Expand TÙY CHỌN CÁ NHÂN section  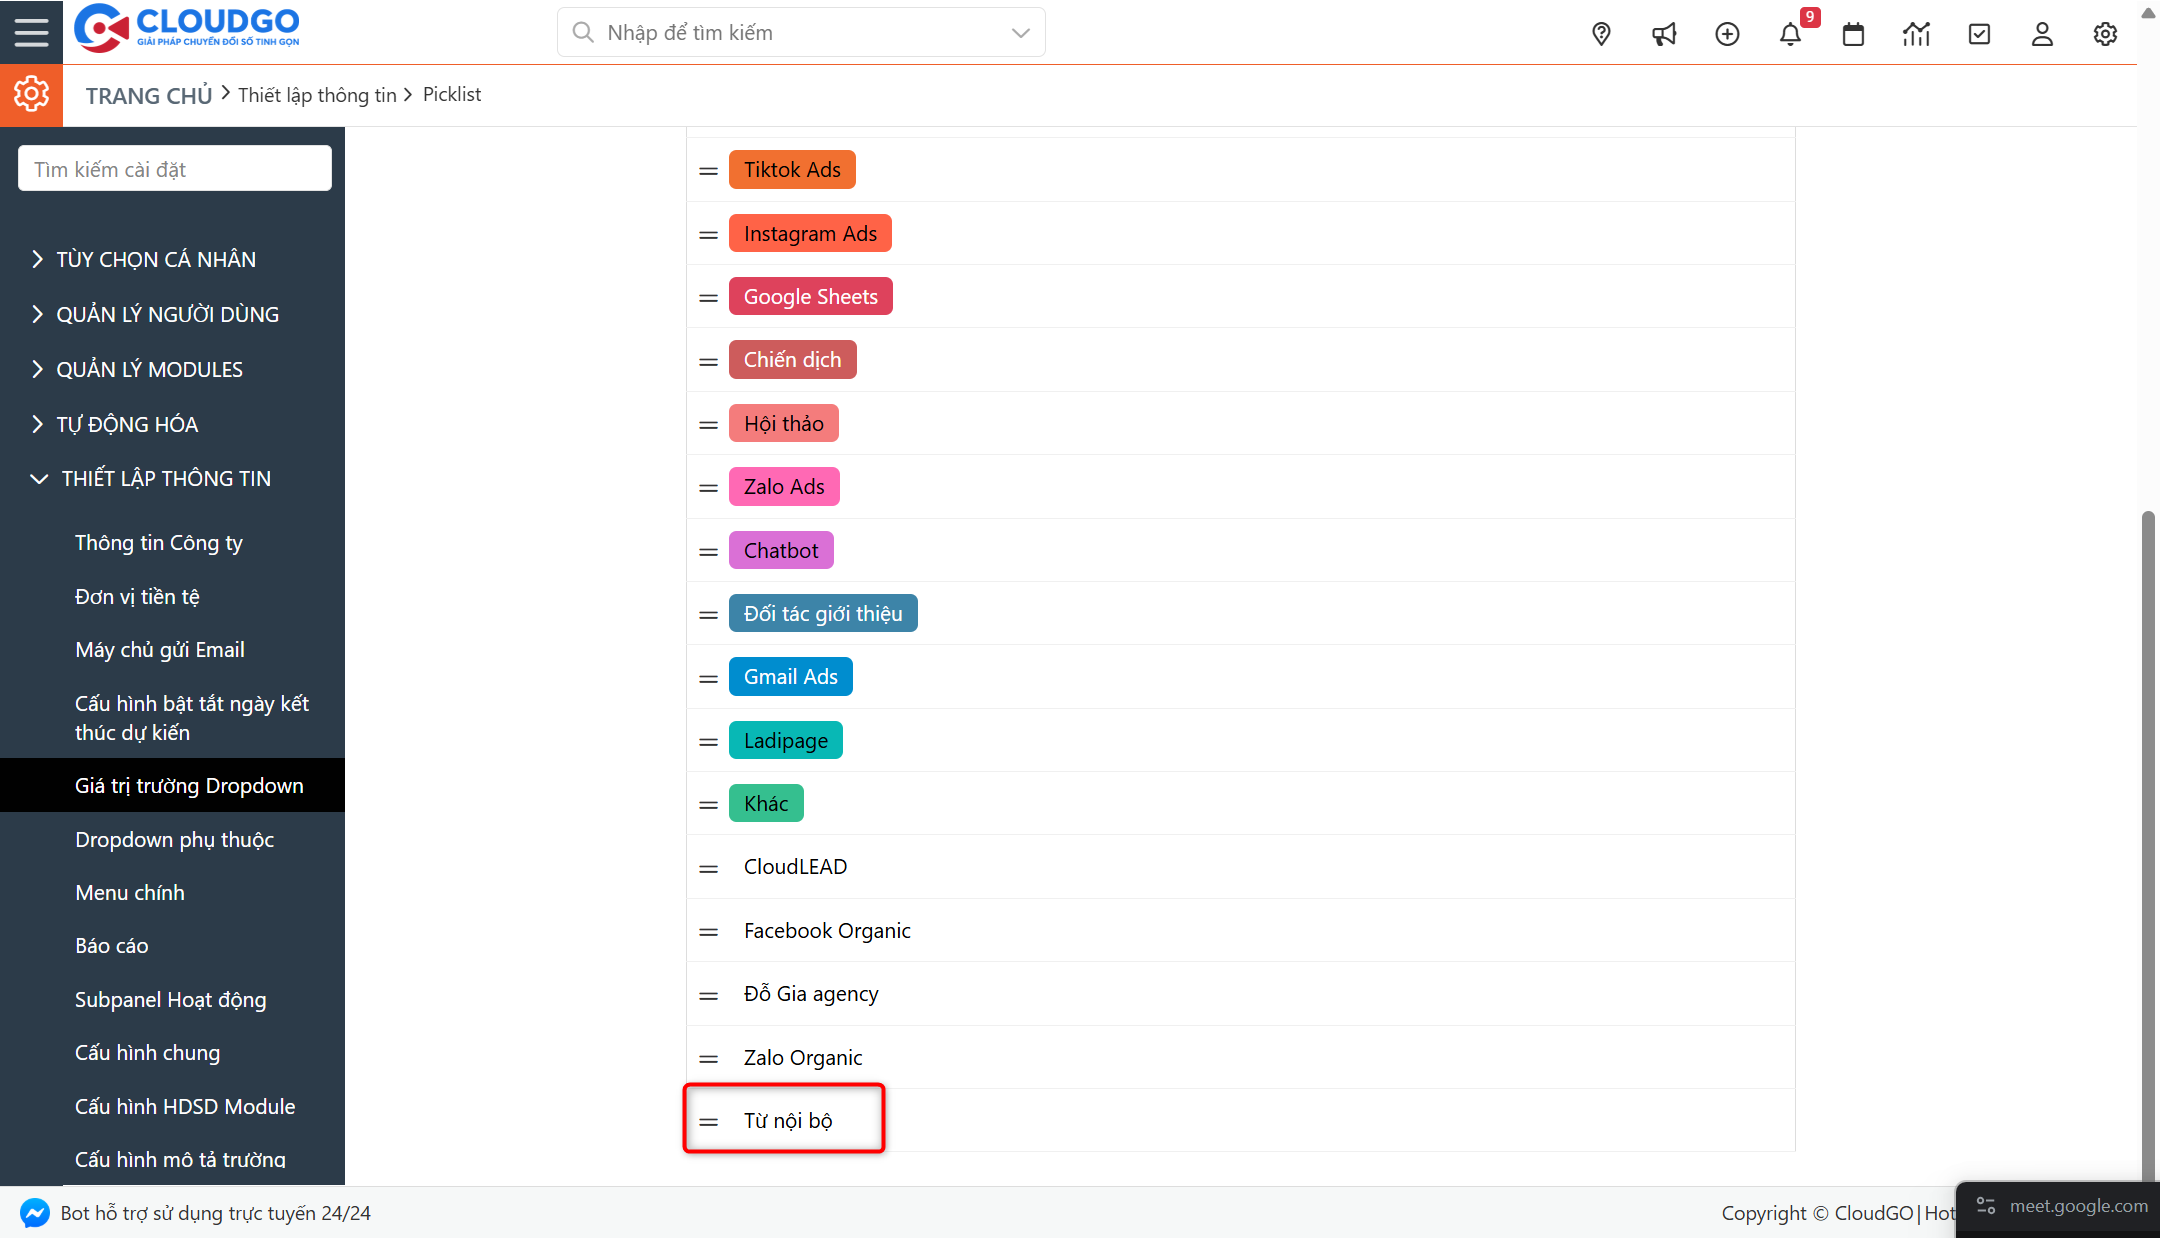point(156,259)
